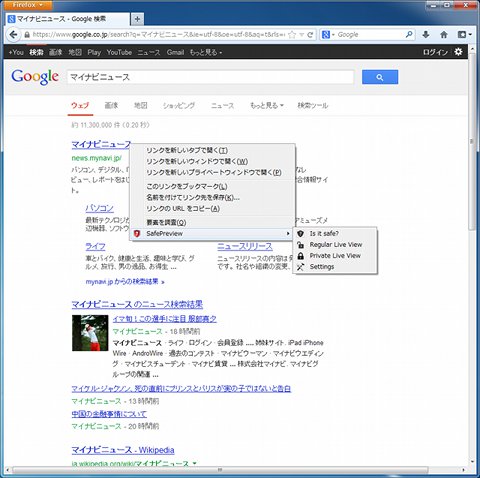Select 'Private Live View' submenu item
480x478 pixels.
pyautogui.click(x=335, y=256)
